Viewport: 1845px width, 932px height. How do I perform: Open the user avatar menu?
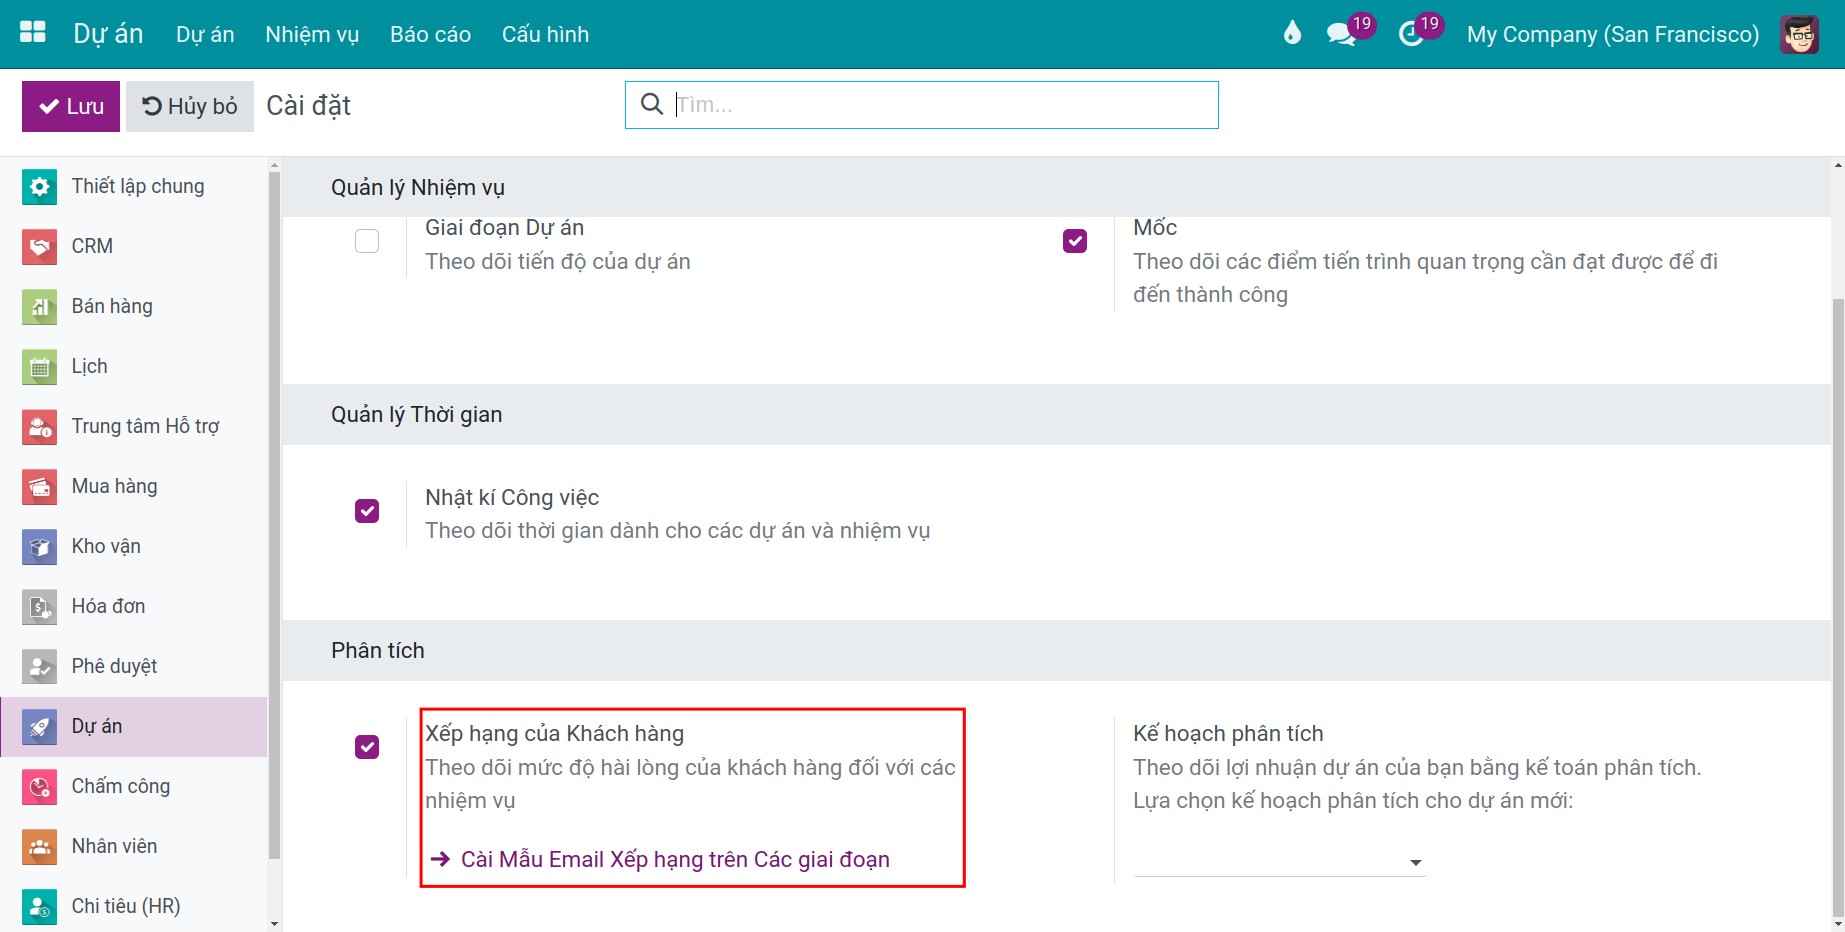[1799, 34]
